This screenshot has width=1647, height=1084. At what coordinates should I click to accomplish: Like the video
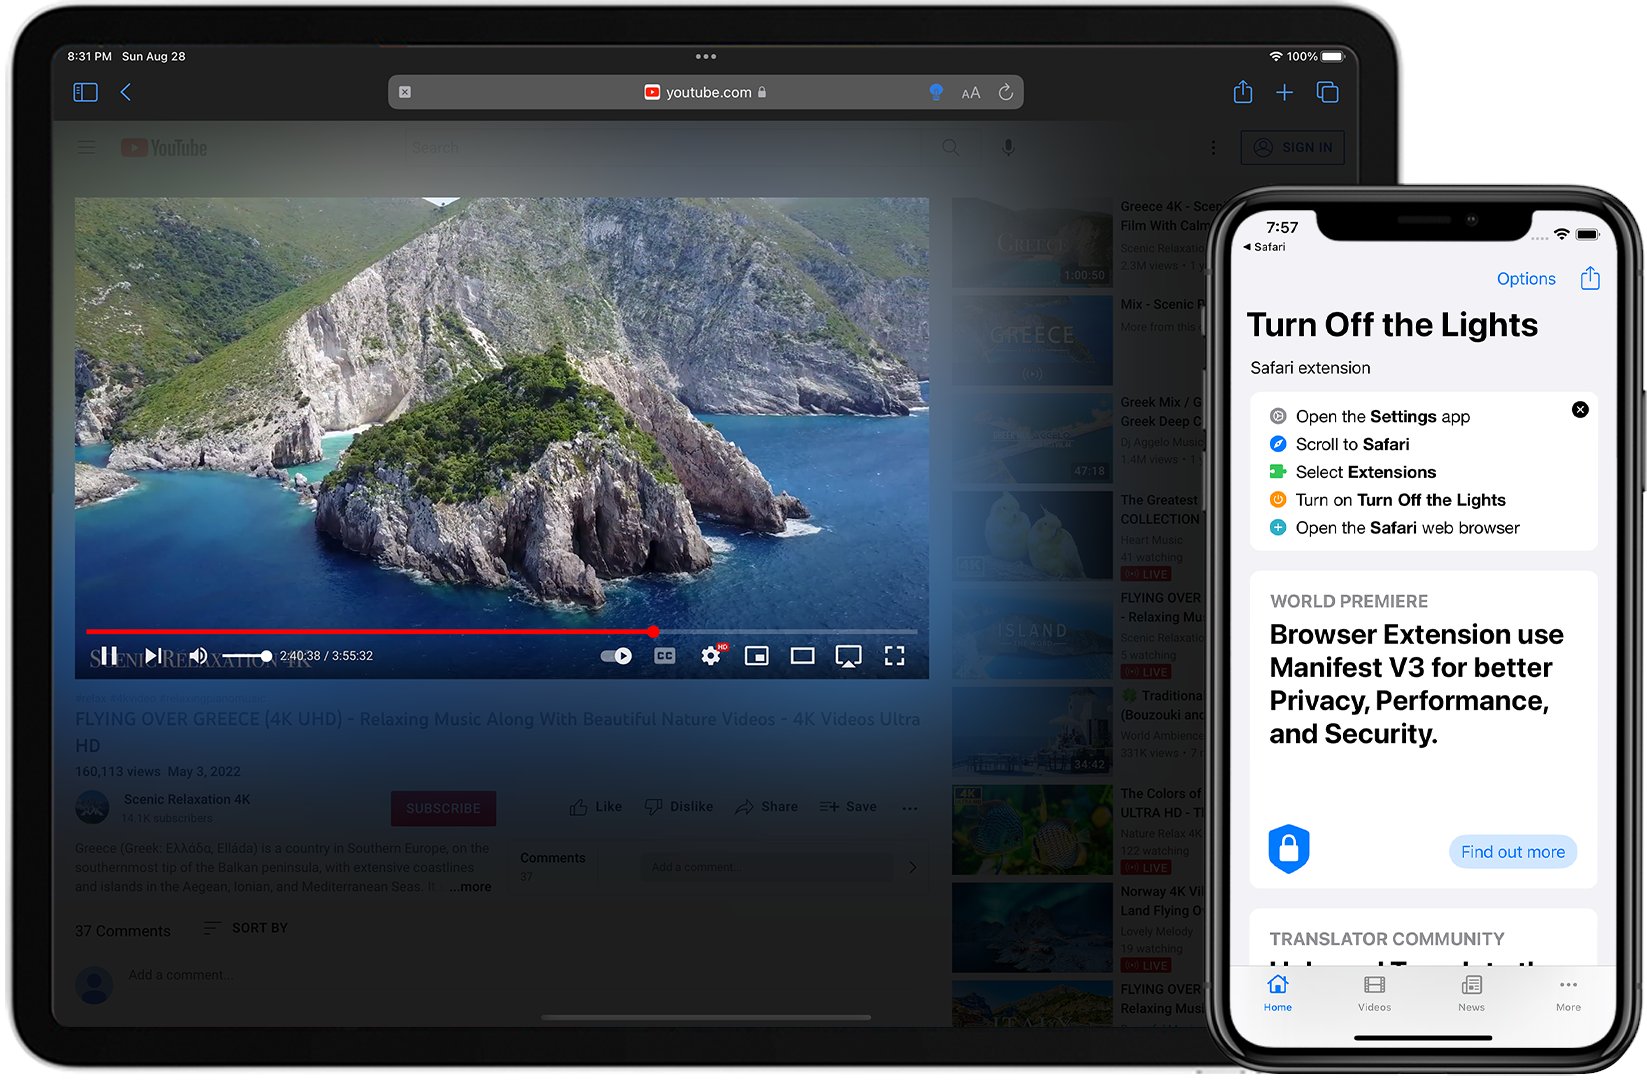pyautogui.click(x=596, y=807)
